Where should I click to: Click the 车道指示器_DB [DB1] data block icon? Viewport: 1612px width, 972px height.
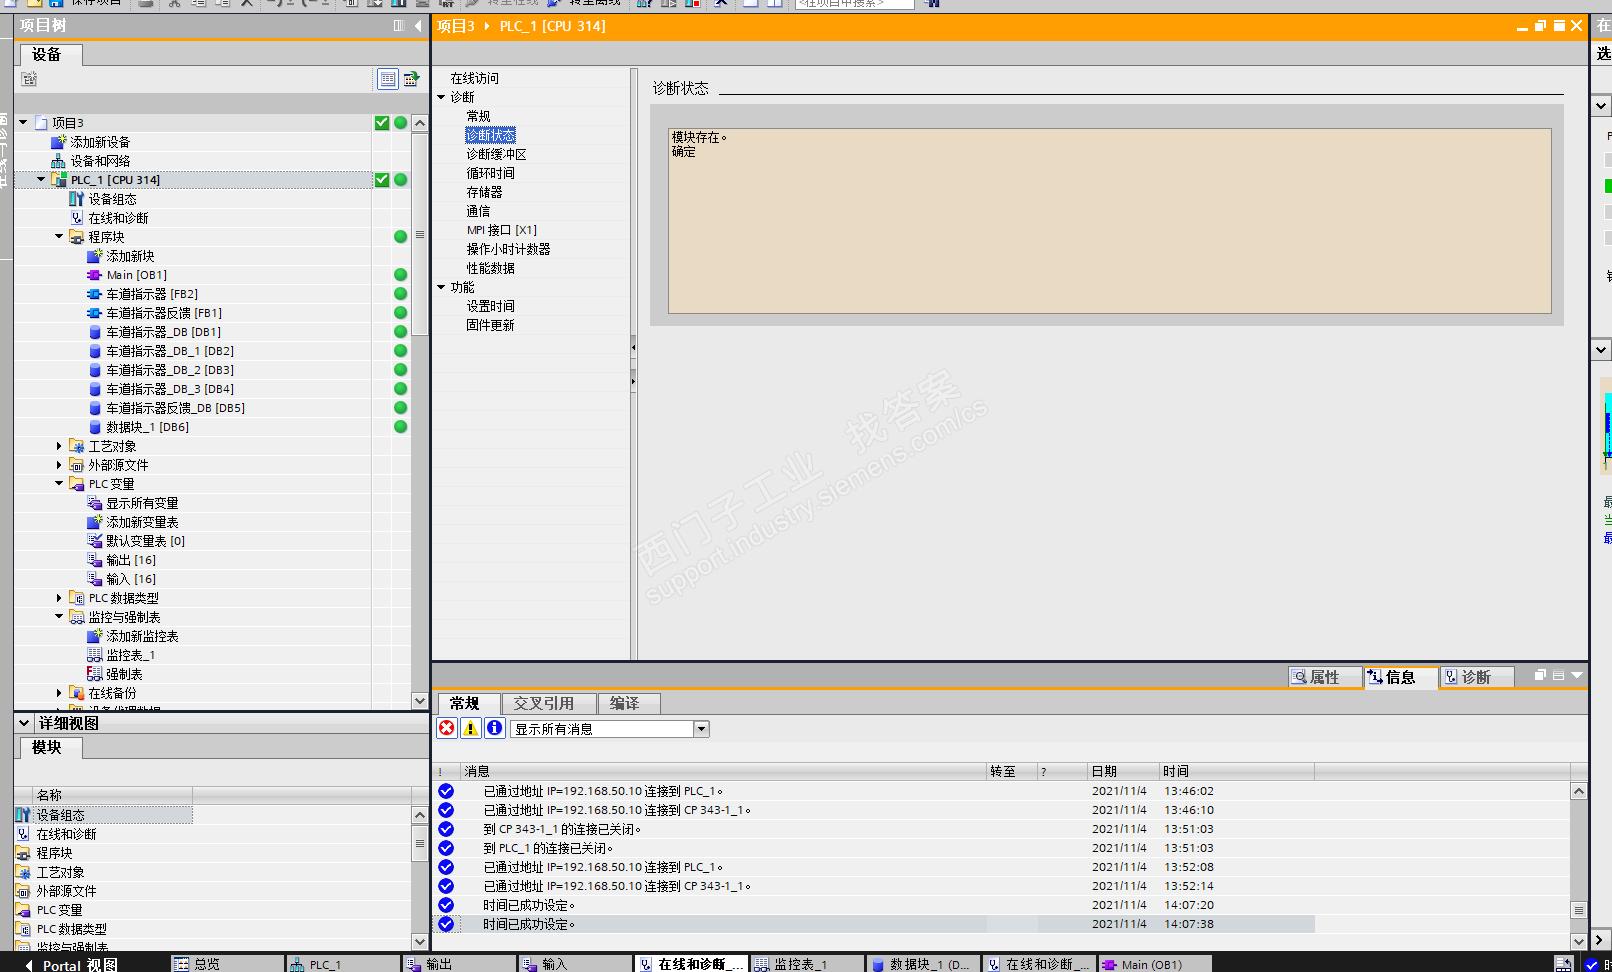[95, 332]
